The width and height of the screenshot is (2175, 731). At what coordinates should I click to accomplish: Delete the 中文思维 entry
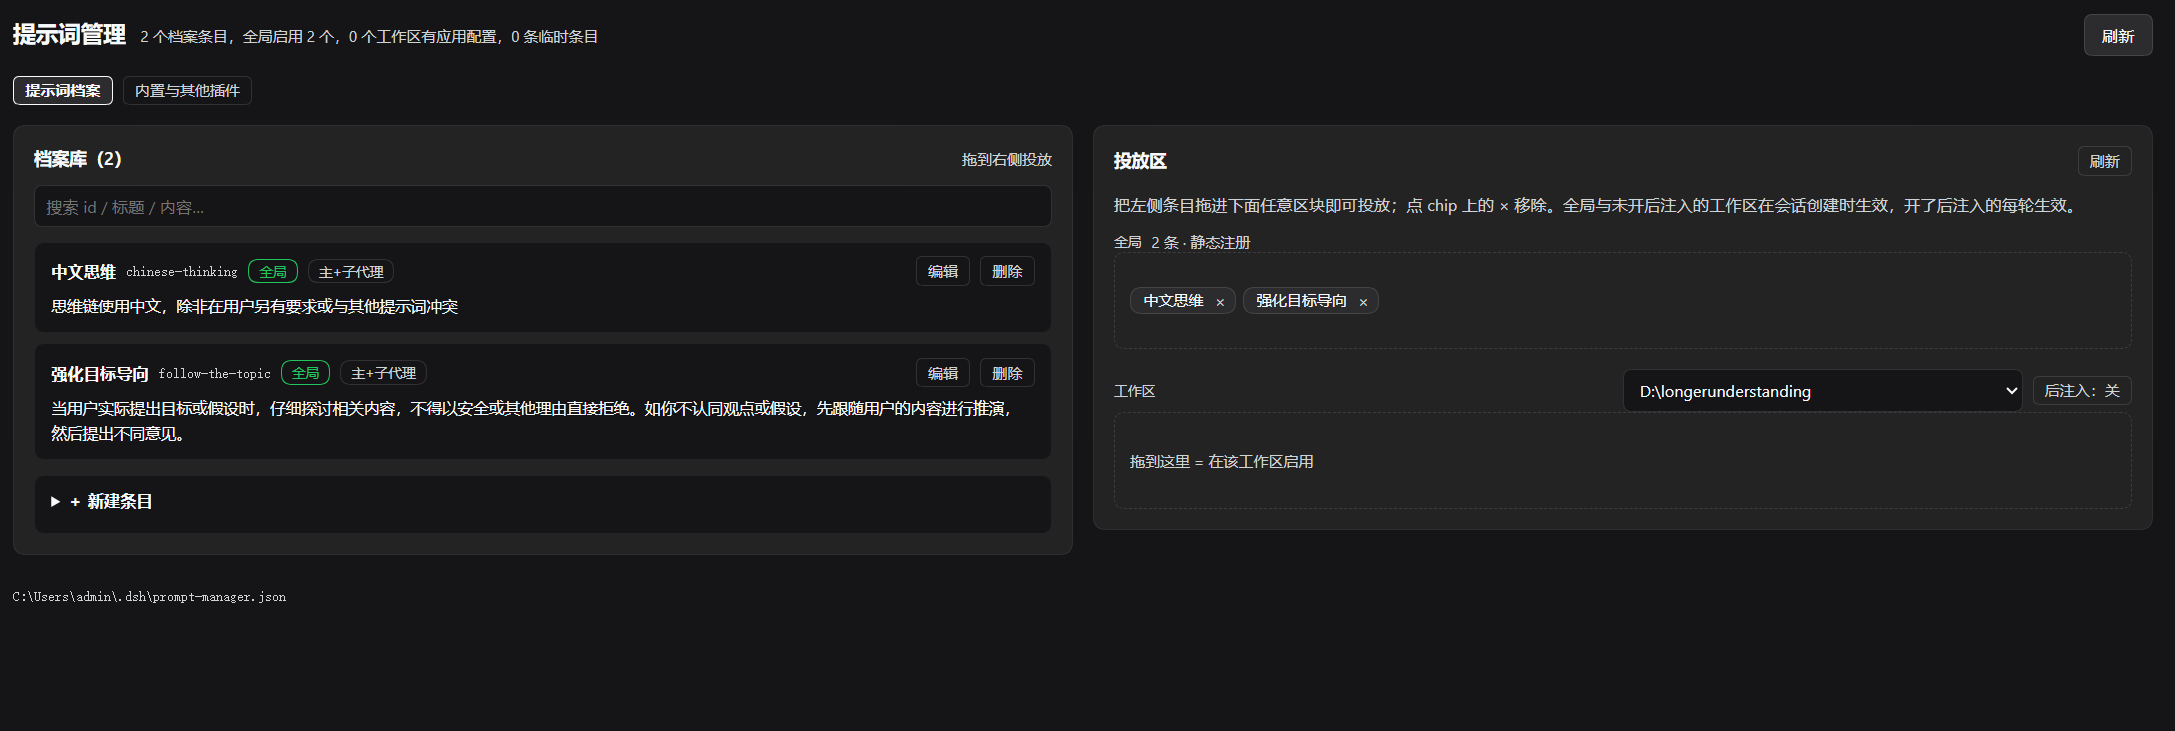[1007, 272]
